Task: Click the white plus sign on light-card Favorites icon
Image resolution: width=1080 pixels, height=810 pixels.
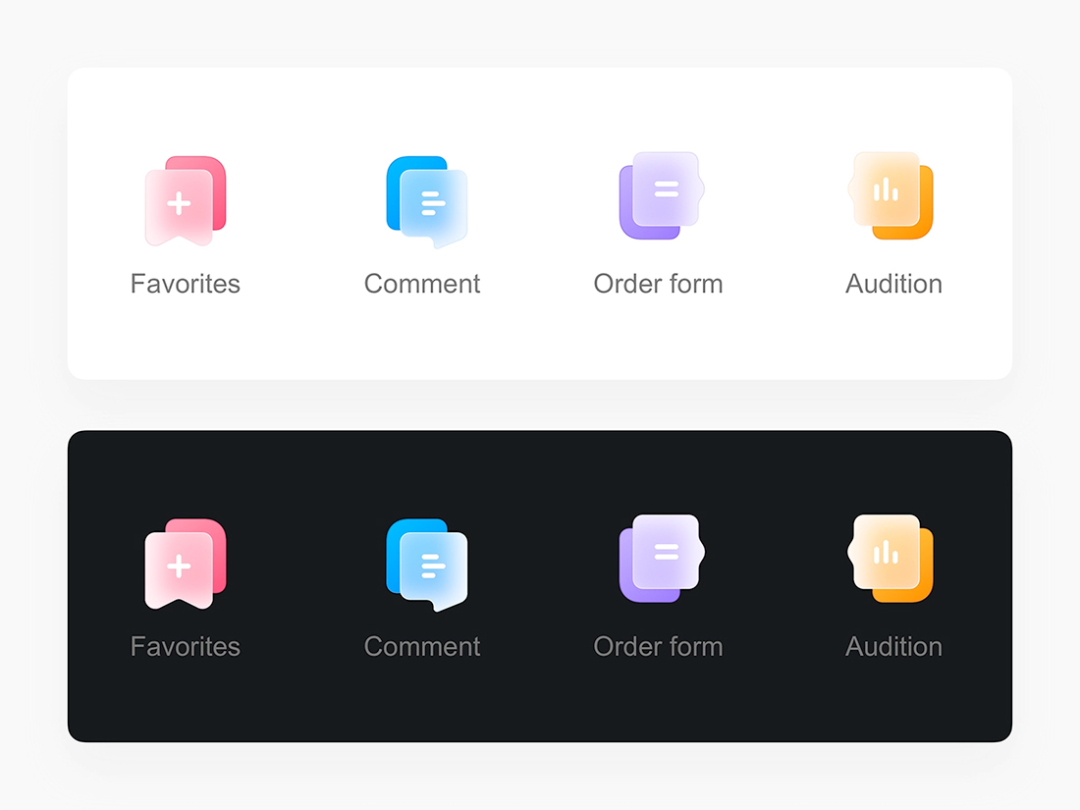Action: click(178, 204)
